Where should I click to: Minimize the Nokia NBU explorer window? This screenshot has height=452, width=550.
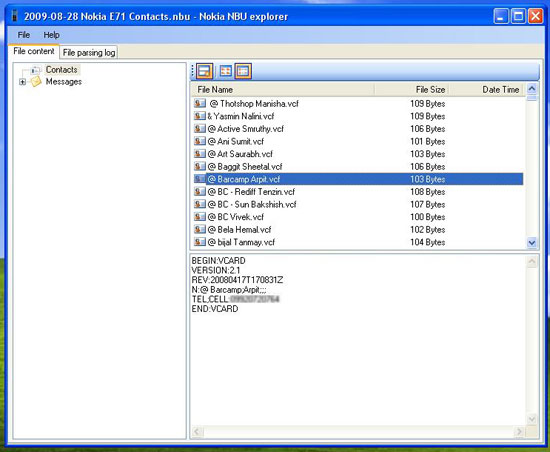point(501,16)
